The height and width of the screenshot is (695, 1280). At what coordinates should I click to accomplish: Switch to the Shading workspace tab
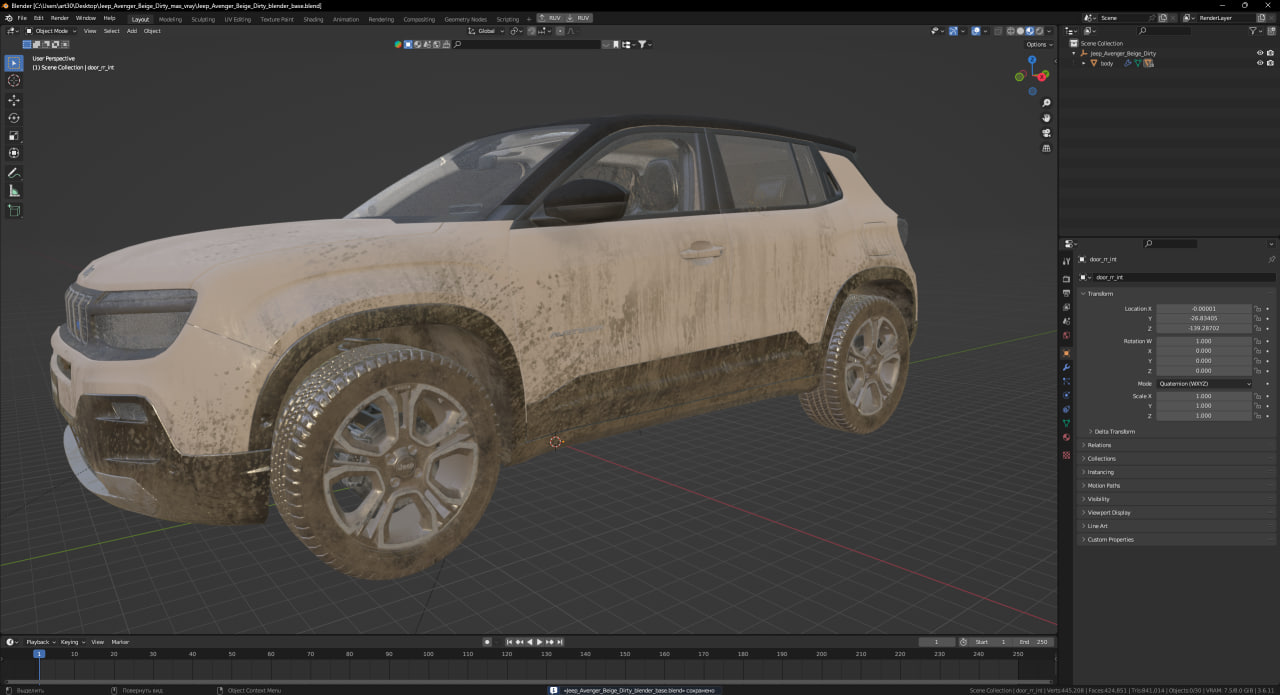(313, 19)
